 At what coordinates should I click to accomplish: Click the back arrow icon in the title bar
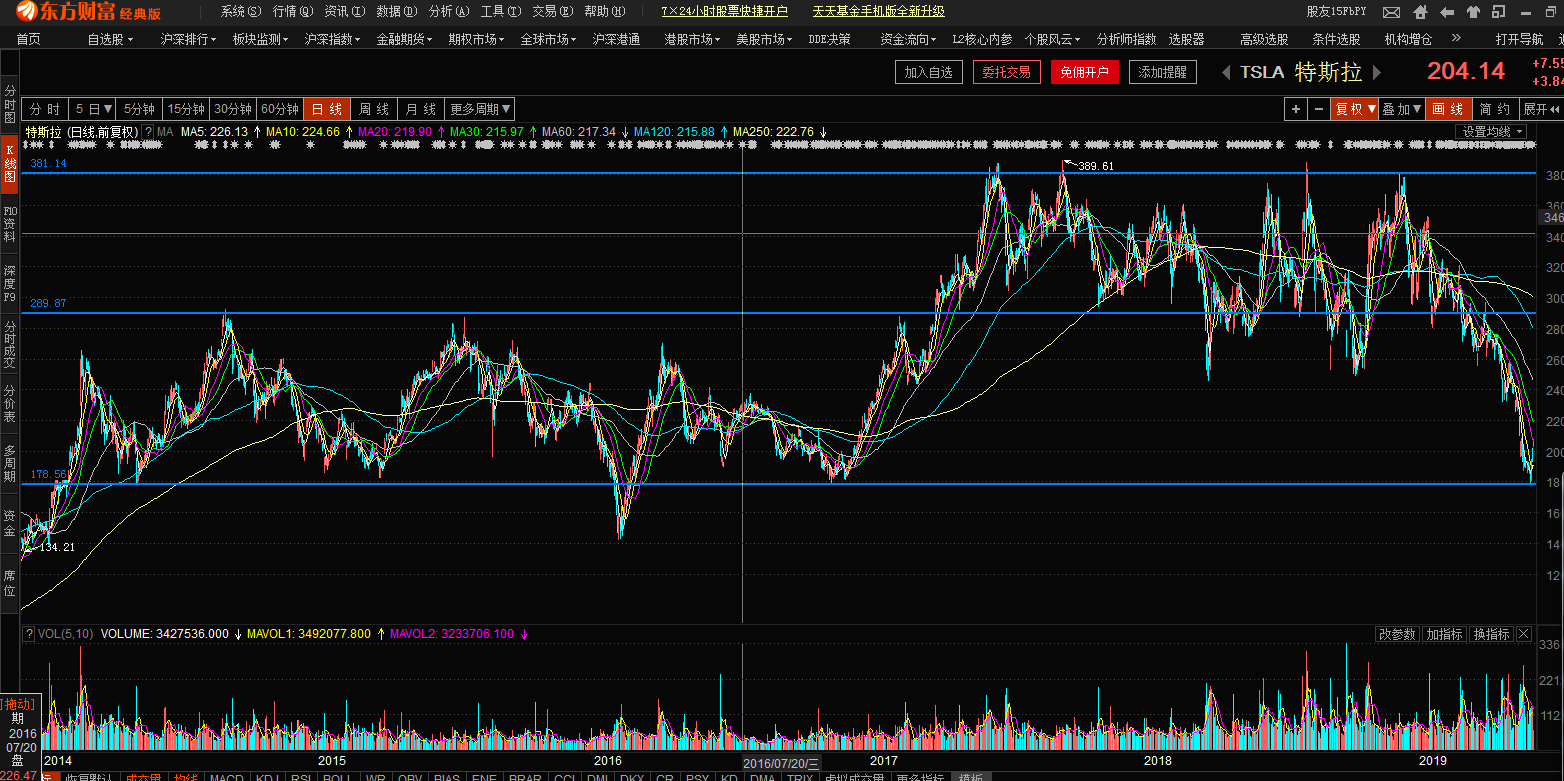[x=1446, y=12]
